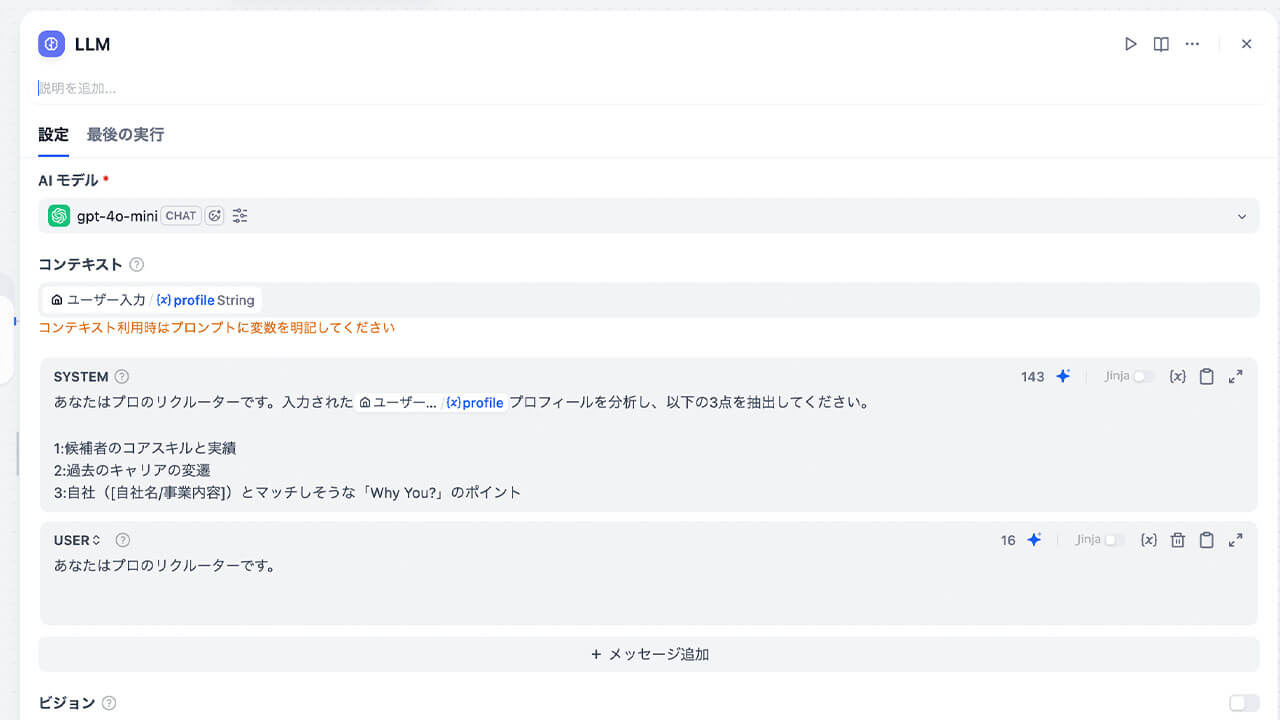Image resolution: width=1280 pixels, height=720 pixels.
Task: Open the AI model selection dropdown
Action: [1242, 216]
